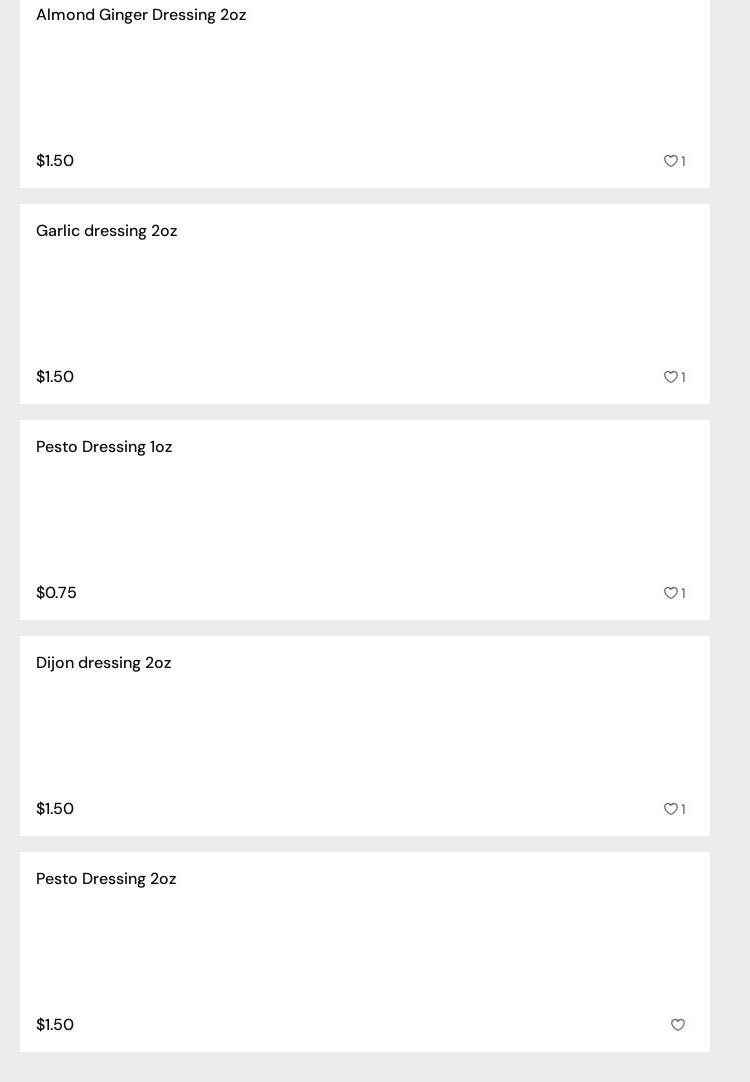Click the like count on Garlic dressing card
Viewport: 750px width, 1082px height.
click(684, 377)
